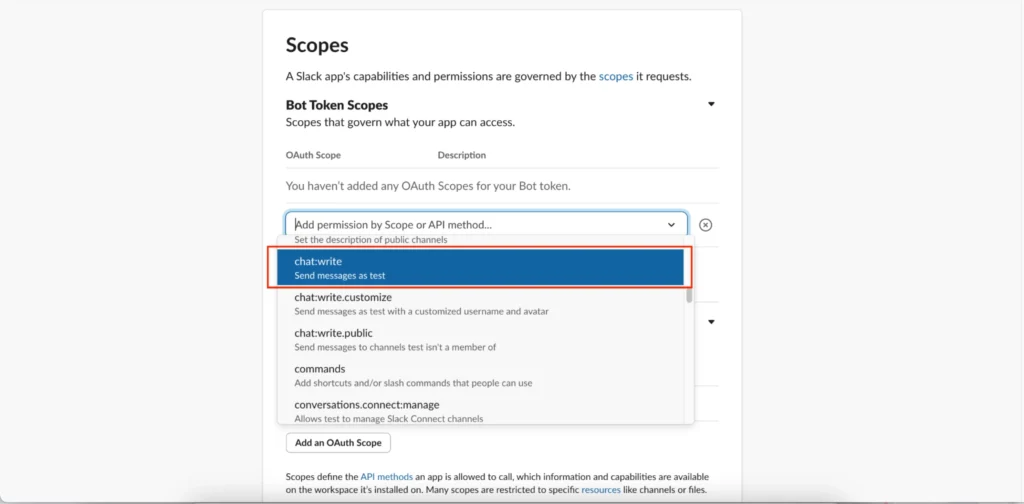Click the scope dropdown list scrollbar thumb
The image size is (1024, 504).
tap(688, 296)
